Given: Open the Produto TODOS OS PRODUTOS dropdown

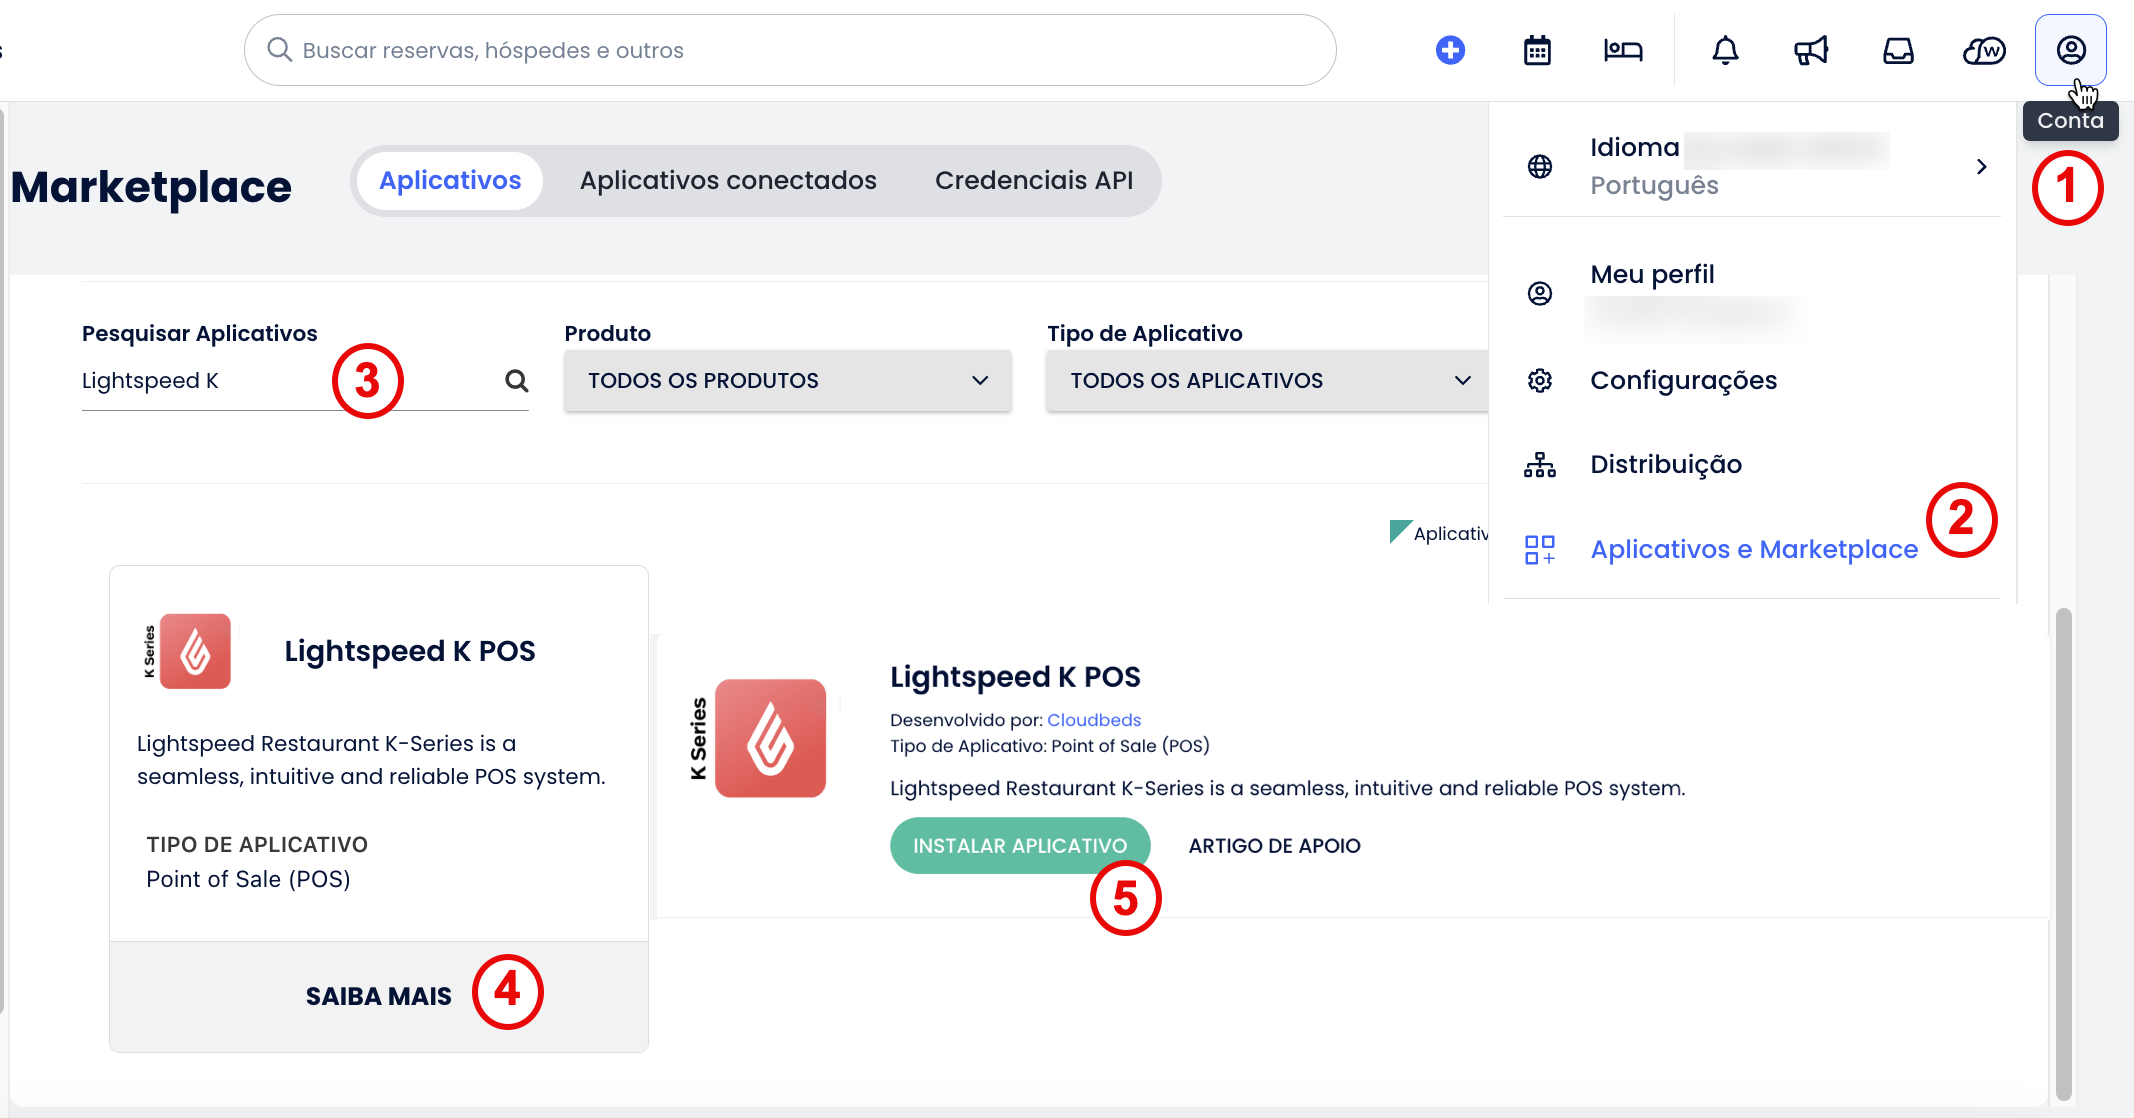Looking at the screenshot, I should pos(788,381).
